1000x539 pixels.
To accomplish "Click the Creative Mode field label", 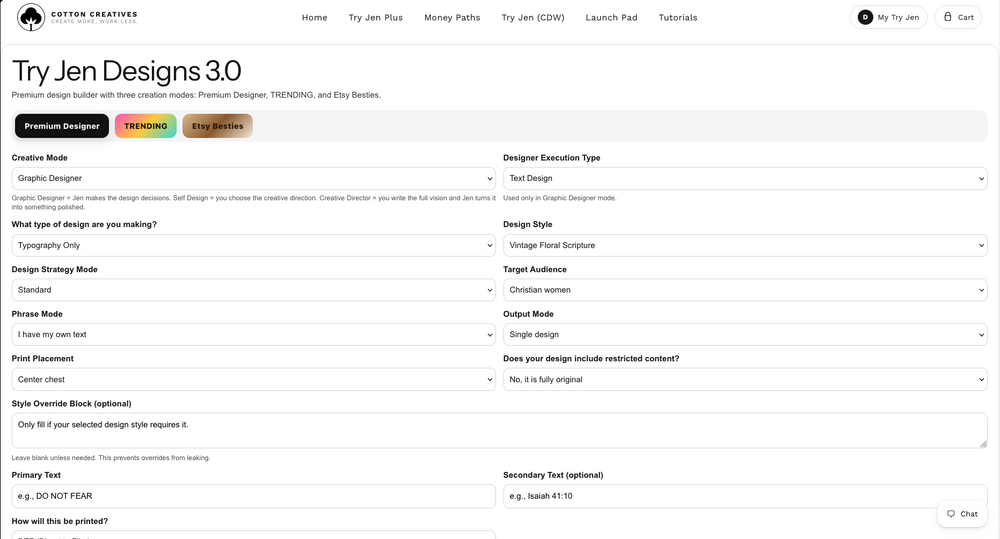I will click(40, 158).
